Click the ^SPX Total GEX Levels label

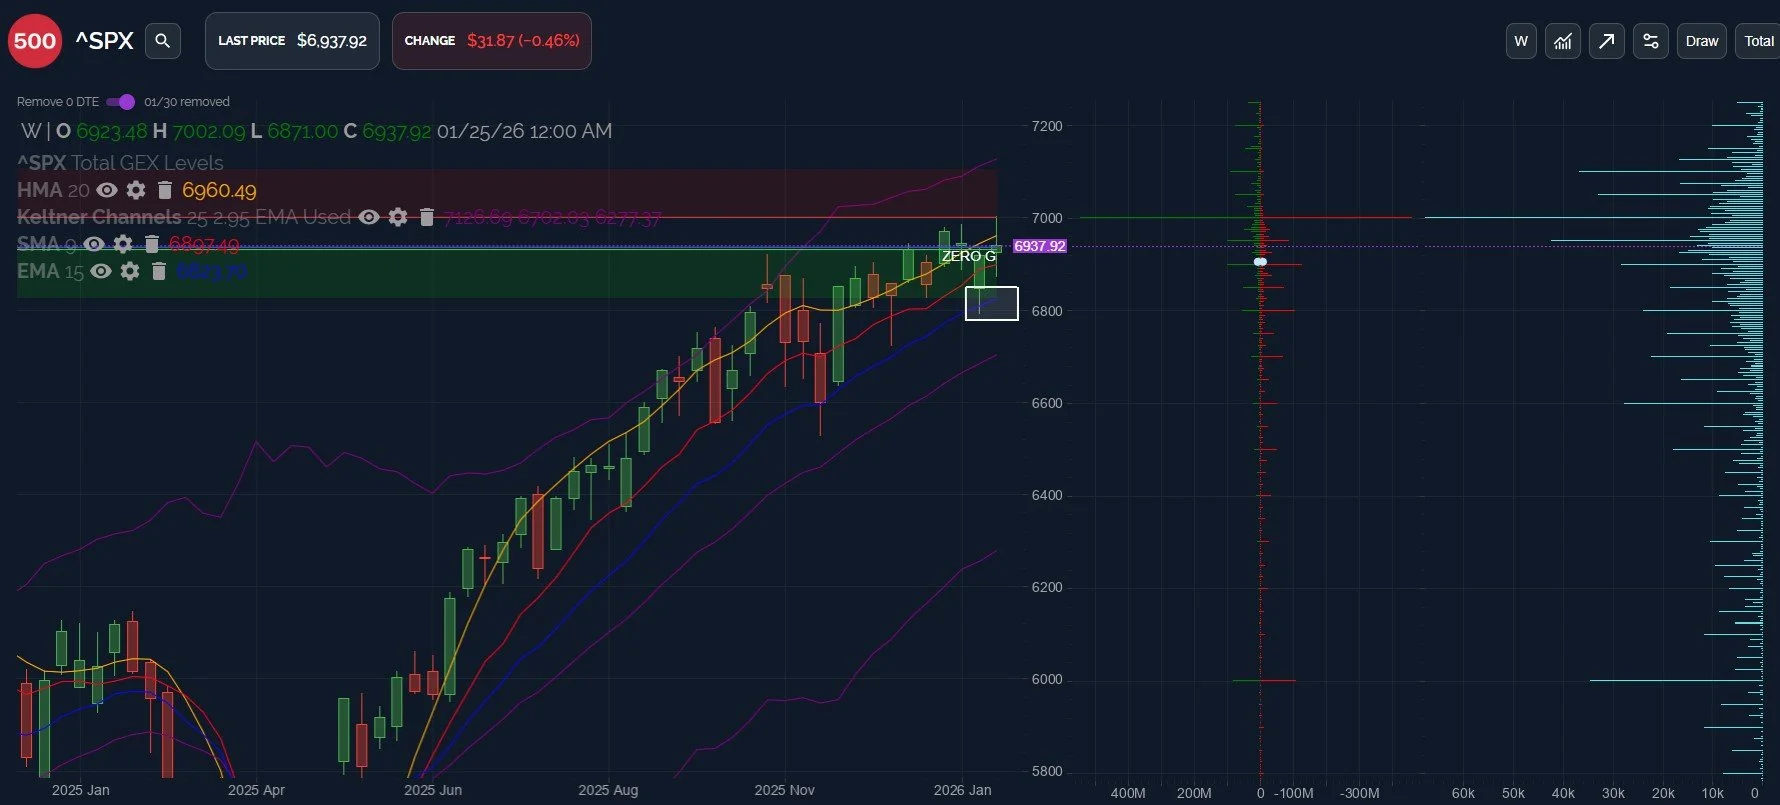120,163
